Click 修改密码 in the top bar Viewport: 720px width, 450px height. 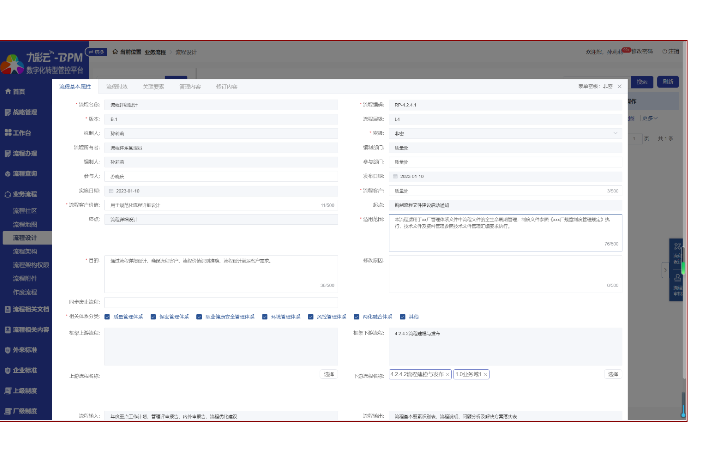[x=642, y=51]
